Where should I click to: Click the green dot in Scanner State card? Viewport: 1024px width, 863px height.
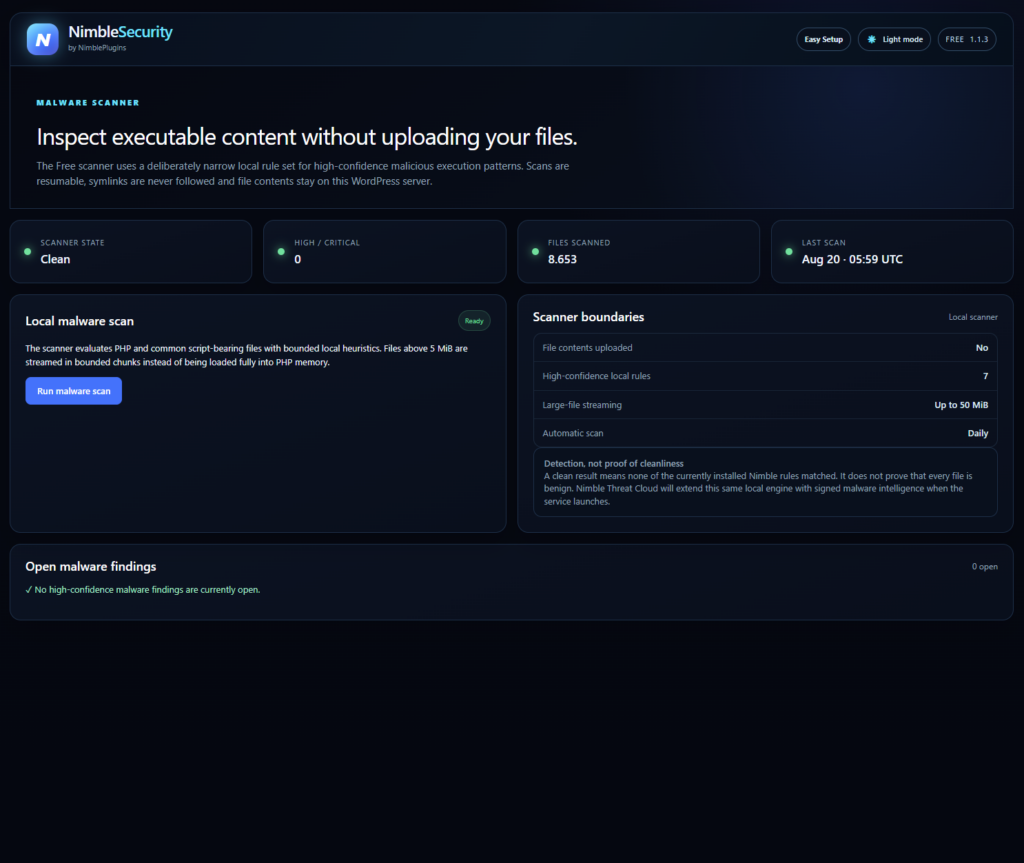click(27, 252)
